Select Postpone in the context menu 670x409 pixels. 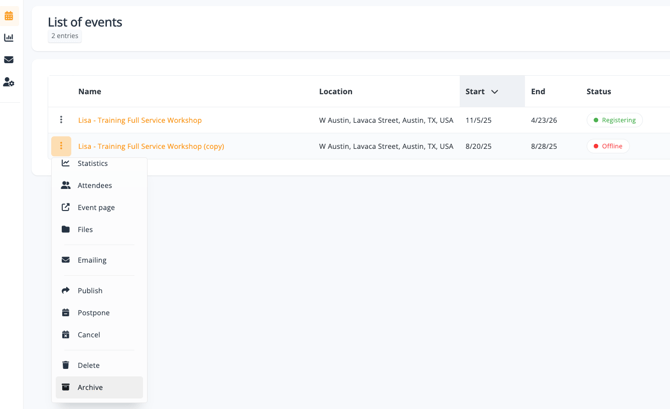[x=93, y=313]
